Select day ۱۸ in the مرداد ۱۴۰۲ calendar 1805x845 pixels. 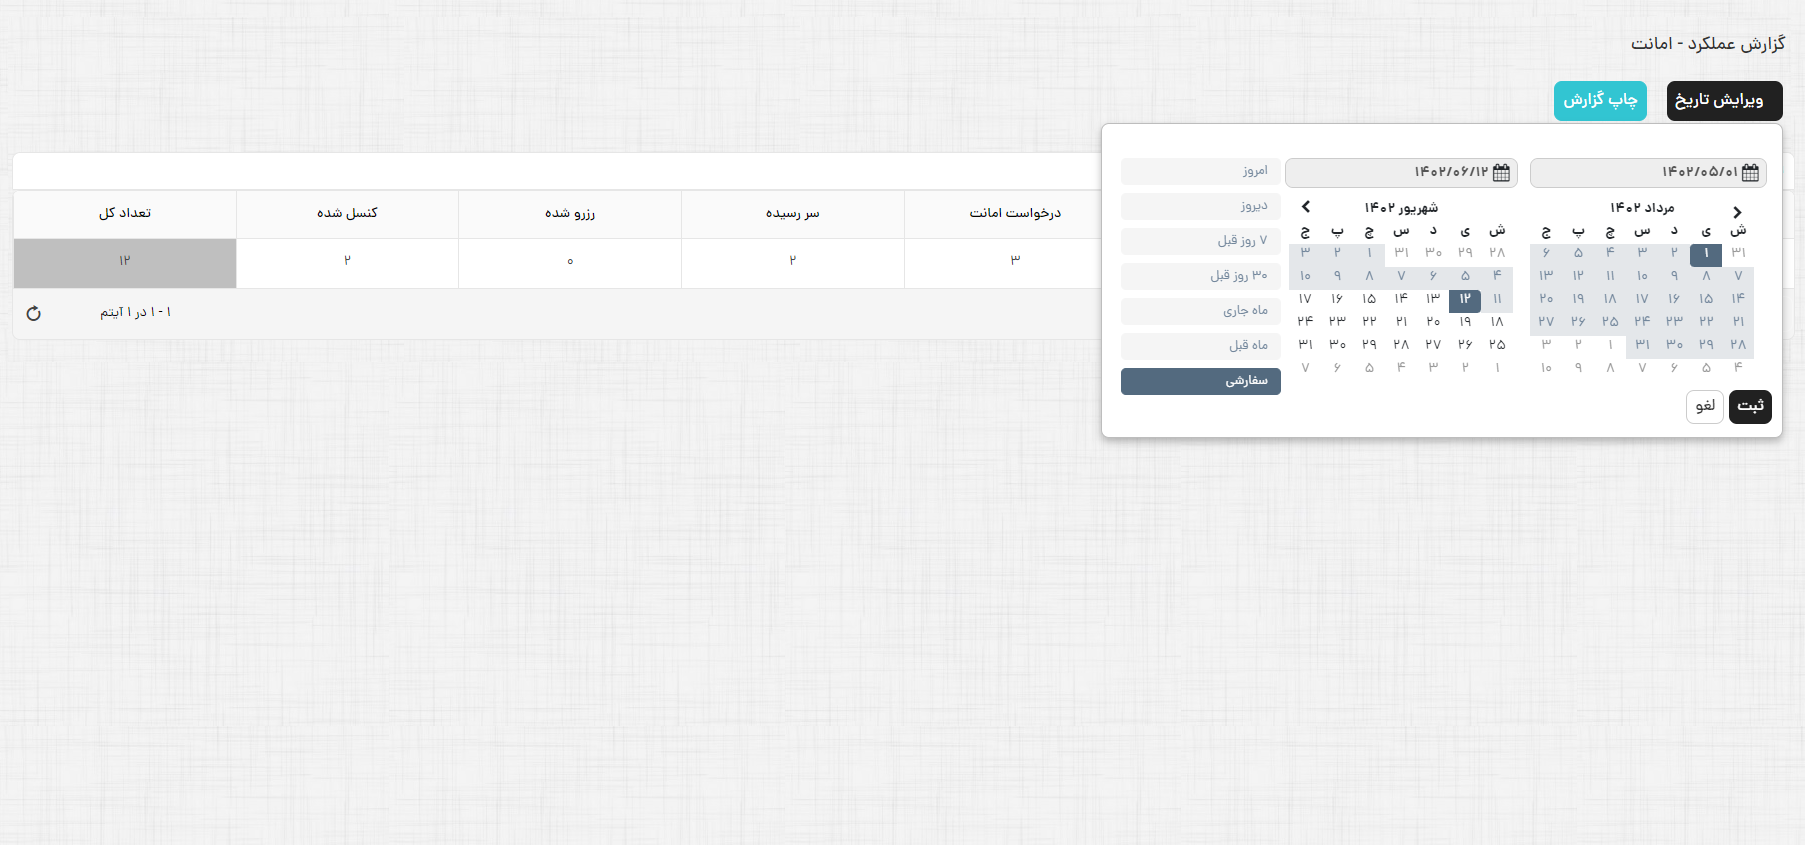[x=1610, y=299]
